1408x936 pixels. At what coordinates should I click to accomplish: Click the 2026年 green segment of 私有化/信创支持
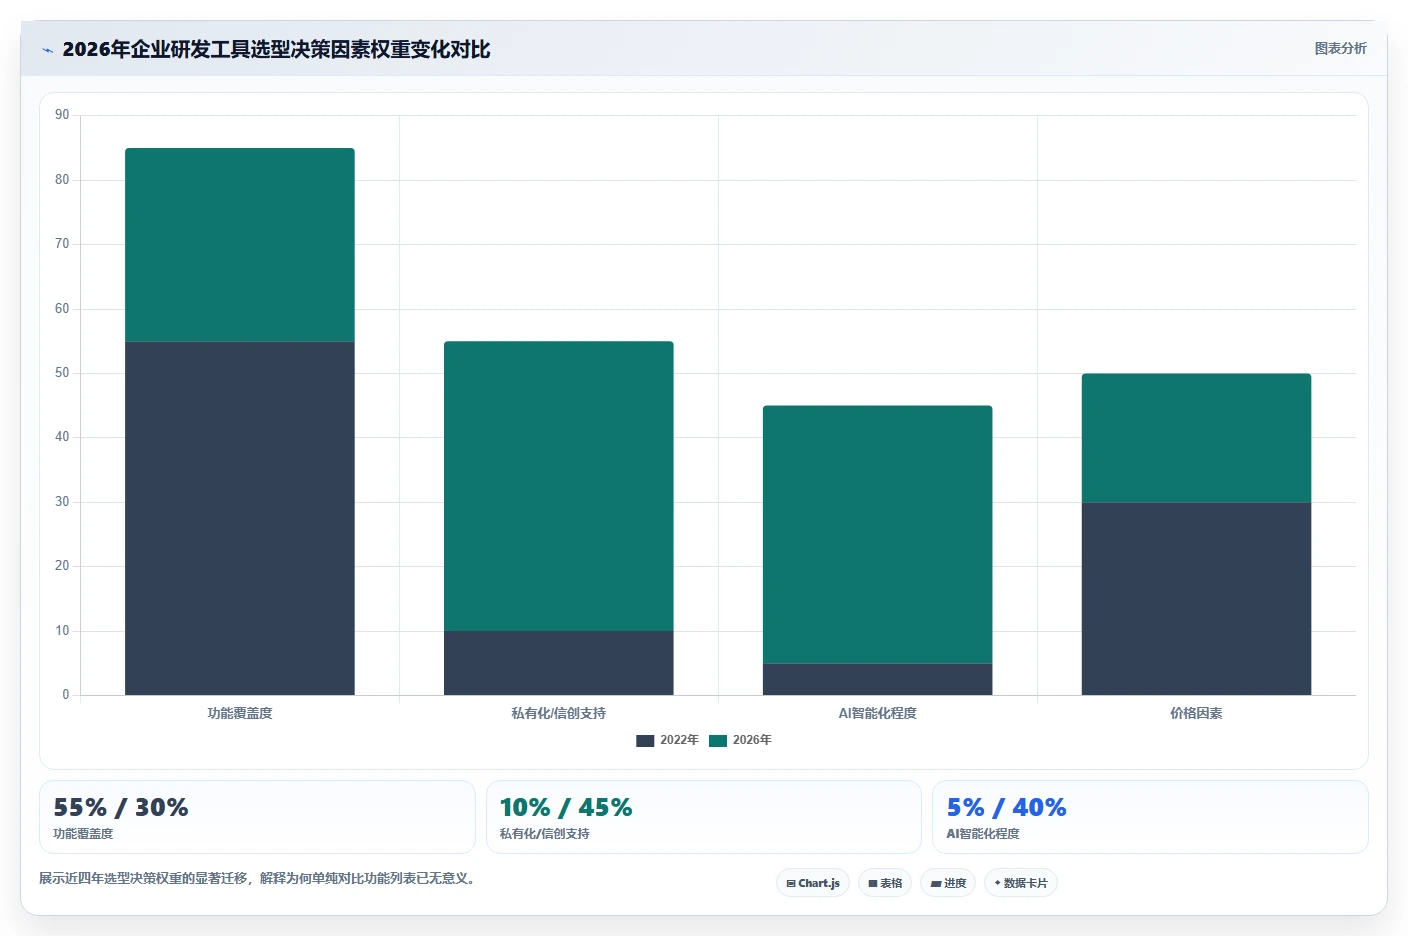559,486
